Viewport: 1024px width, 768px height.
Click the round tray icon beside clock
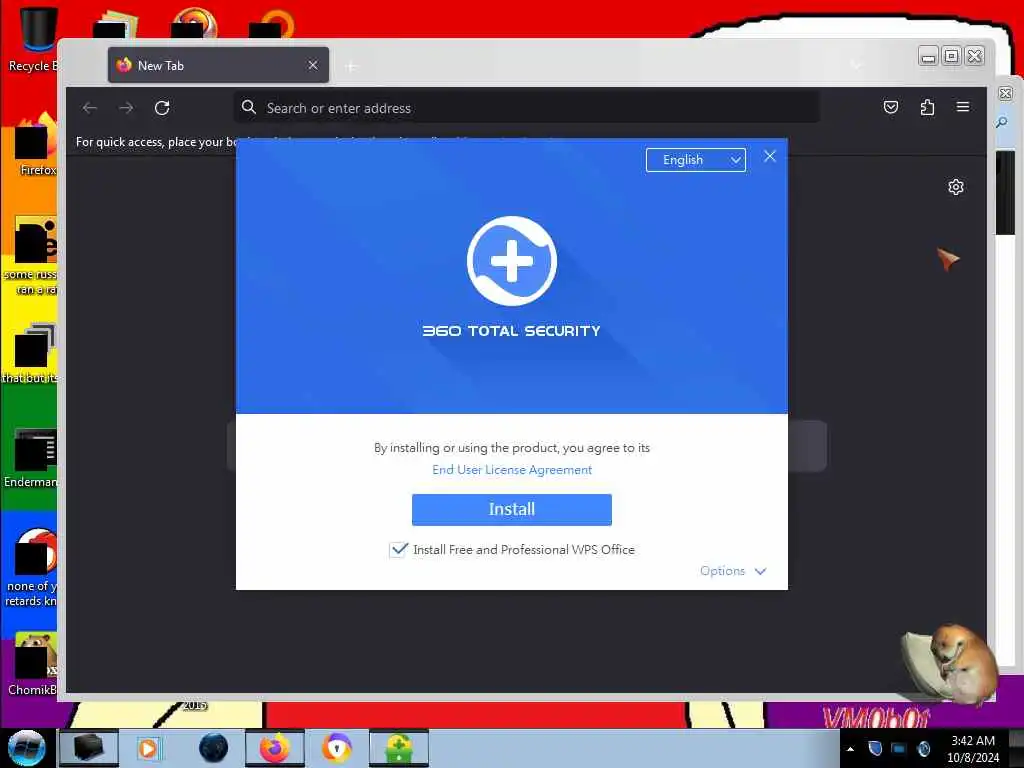click(x=923, y=748)
